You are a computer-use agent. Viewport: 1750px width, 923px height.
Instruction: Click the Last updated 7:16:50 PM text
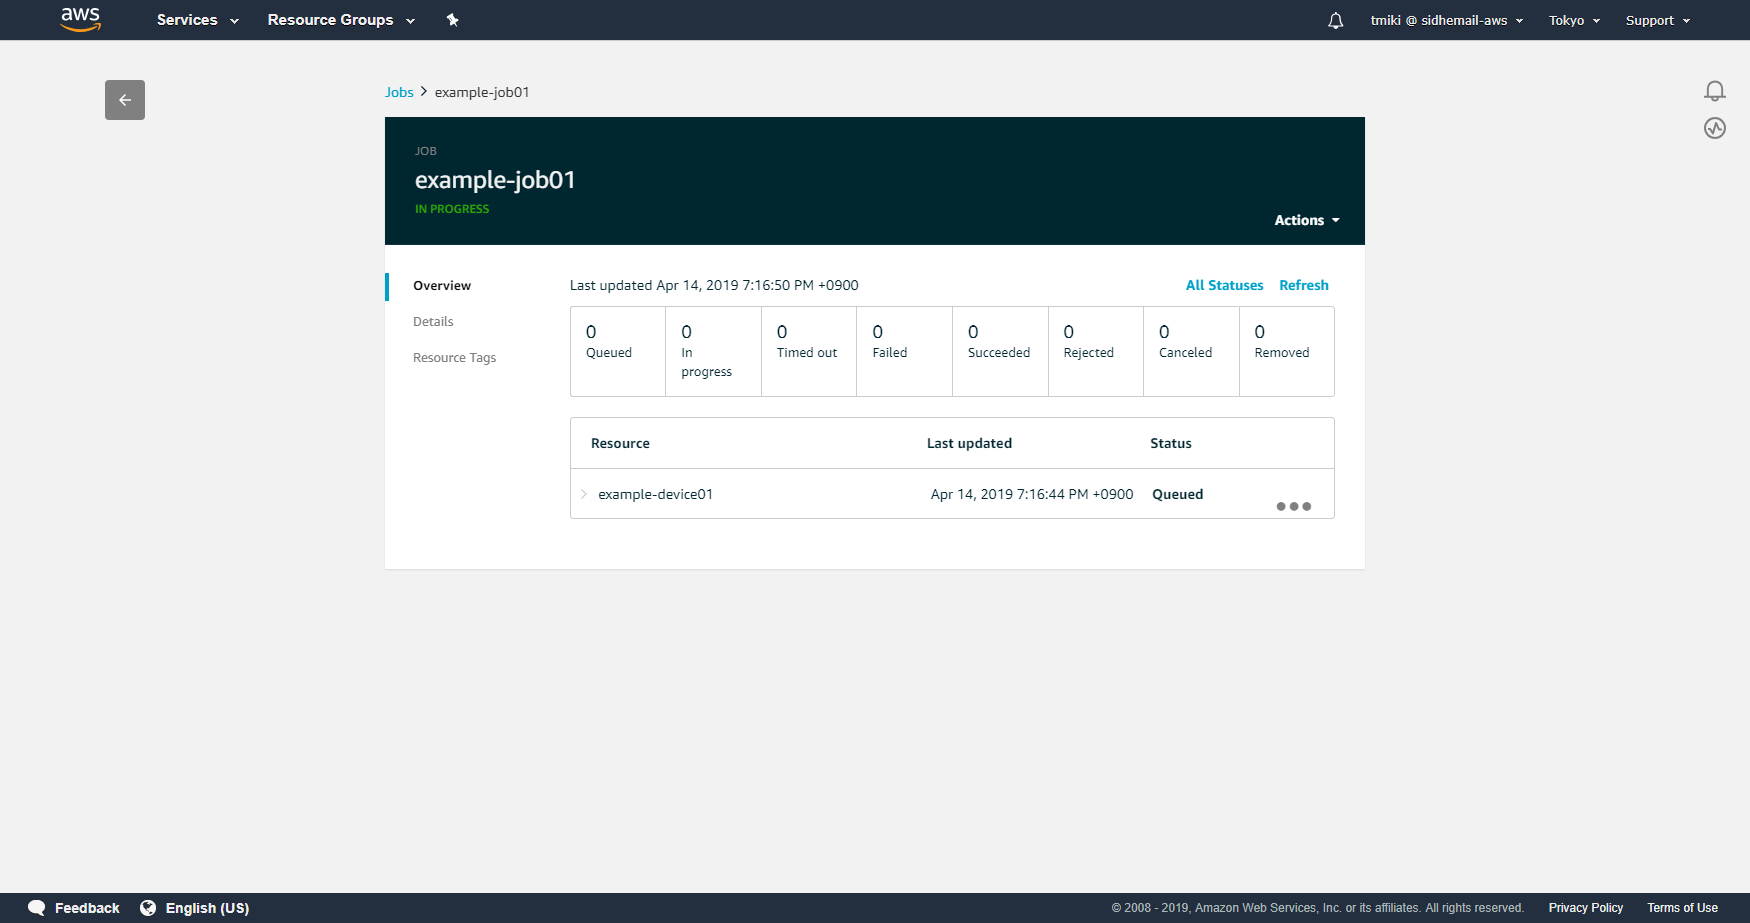[x=714, y=285]
